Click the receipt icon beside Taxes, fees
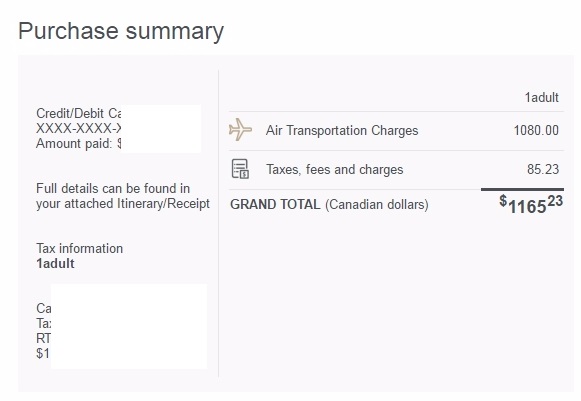The width and height of the screenshot is (581, 401). (x=240, y=169)
